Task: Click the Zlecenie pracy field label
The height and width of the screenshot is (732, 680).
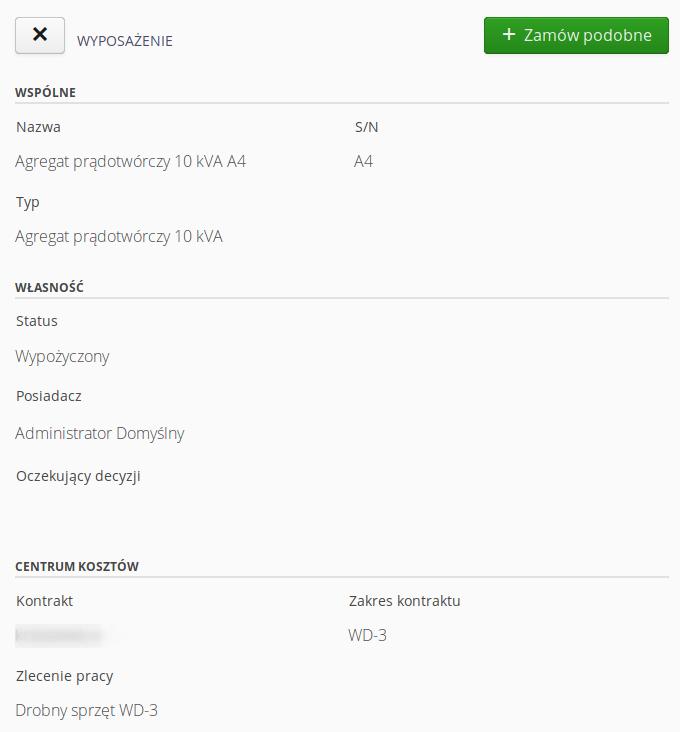Action: 72,676
